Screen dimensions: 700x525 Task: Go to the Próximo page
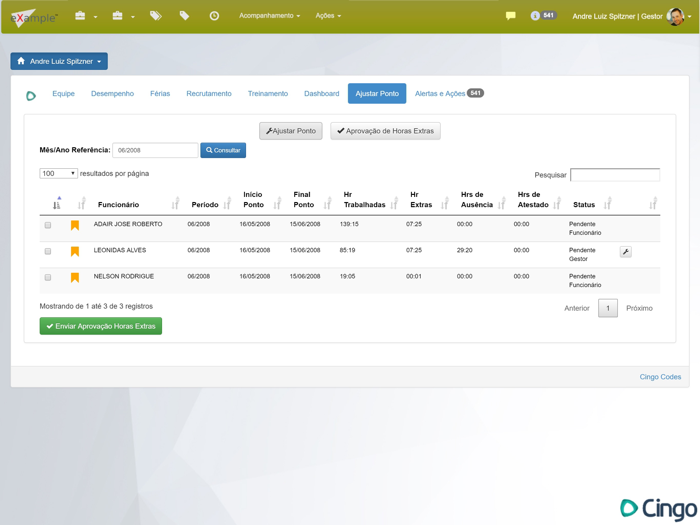click(x=639, y=308)
